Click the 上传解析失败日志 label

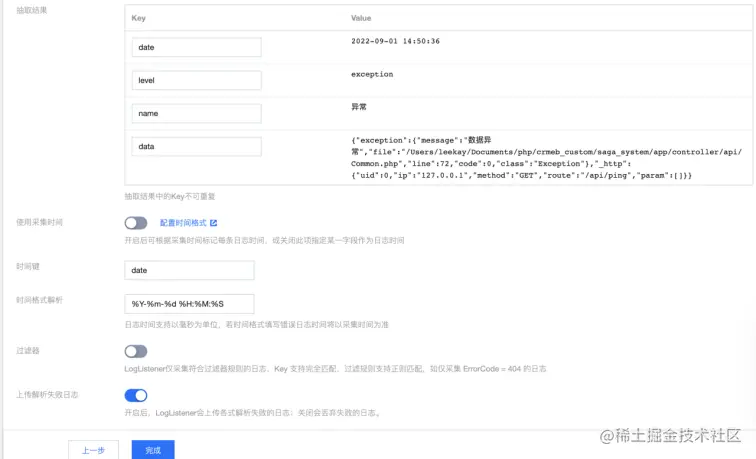[47, 395]
